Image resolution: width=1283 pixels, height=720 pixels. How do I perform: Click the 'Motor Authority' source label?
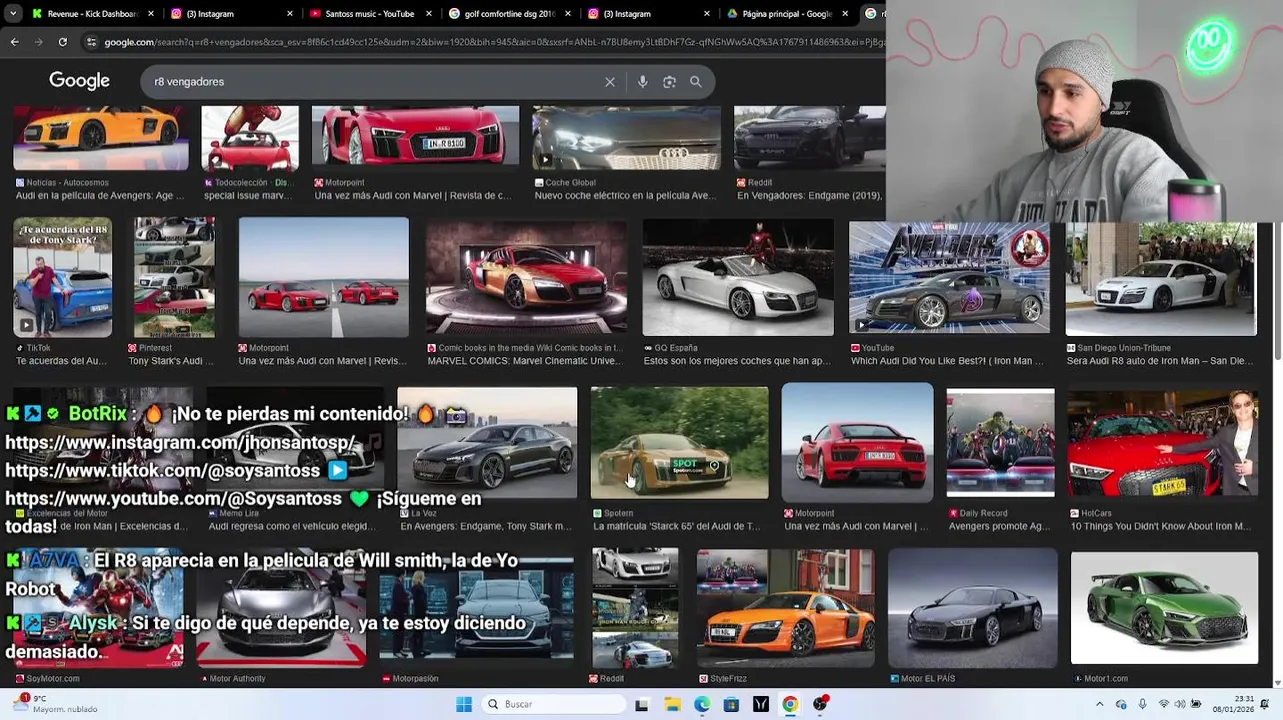point(237,678)
